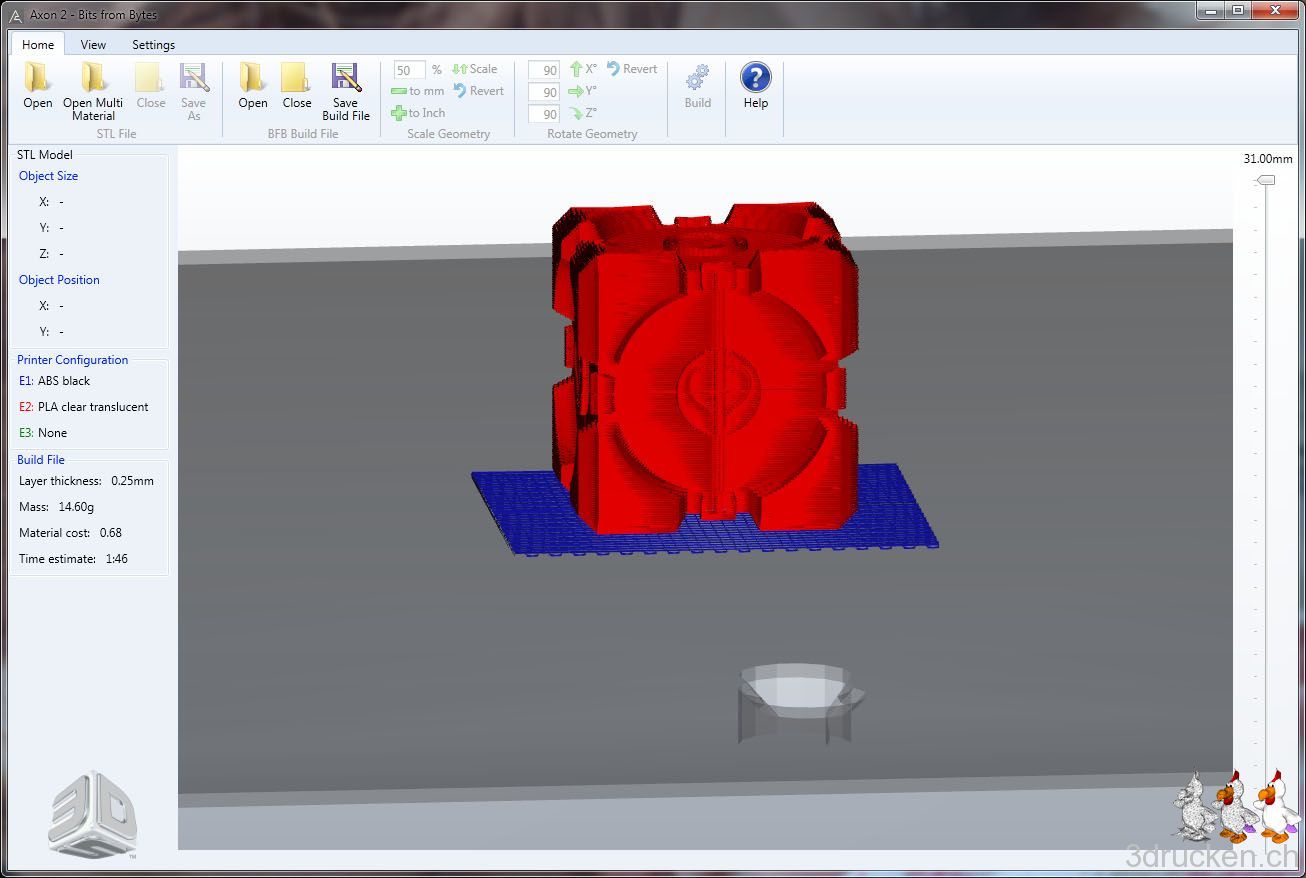Click Revert under Scale Geometry
The height and width of the screenshot is (878, 1306).
(x=479, y=91)
